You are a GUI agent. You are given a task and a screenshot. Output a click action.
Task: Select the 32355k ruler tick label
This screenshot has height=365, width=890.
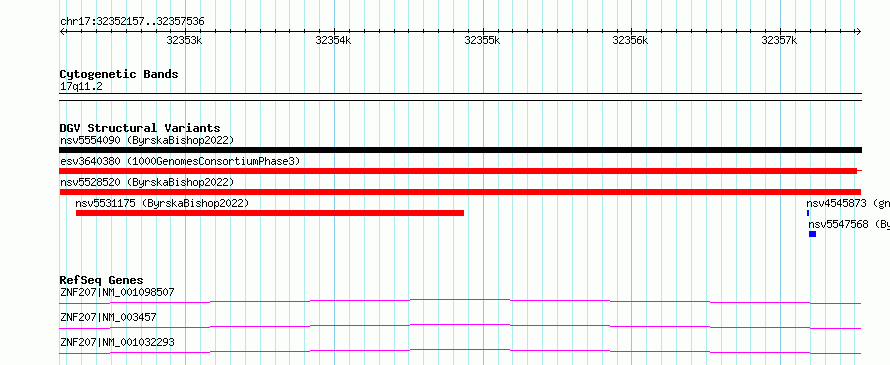click(x=482, y=40)
